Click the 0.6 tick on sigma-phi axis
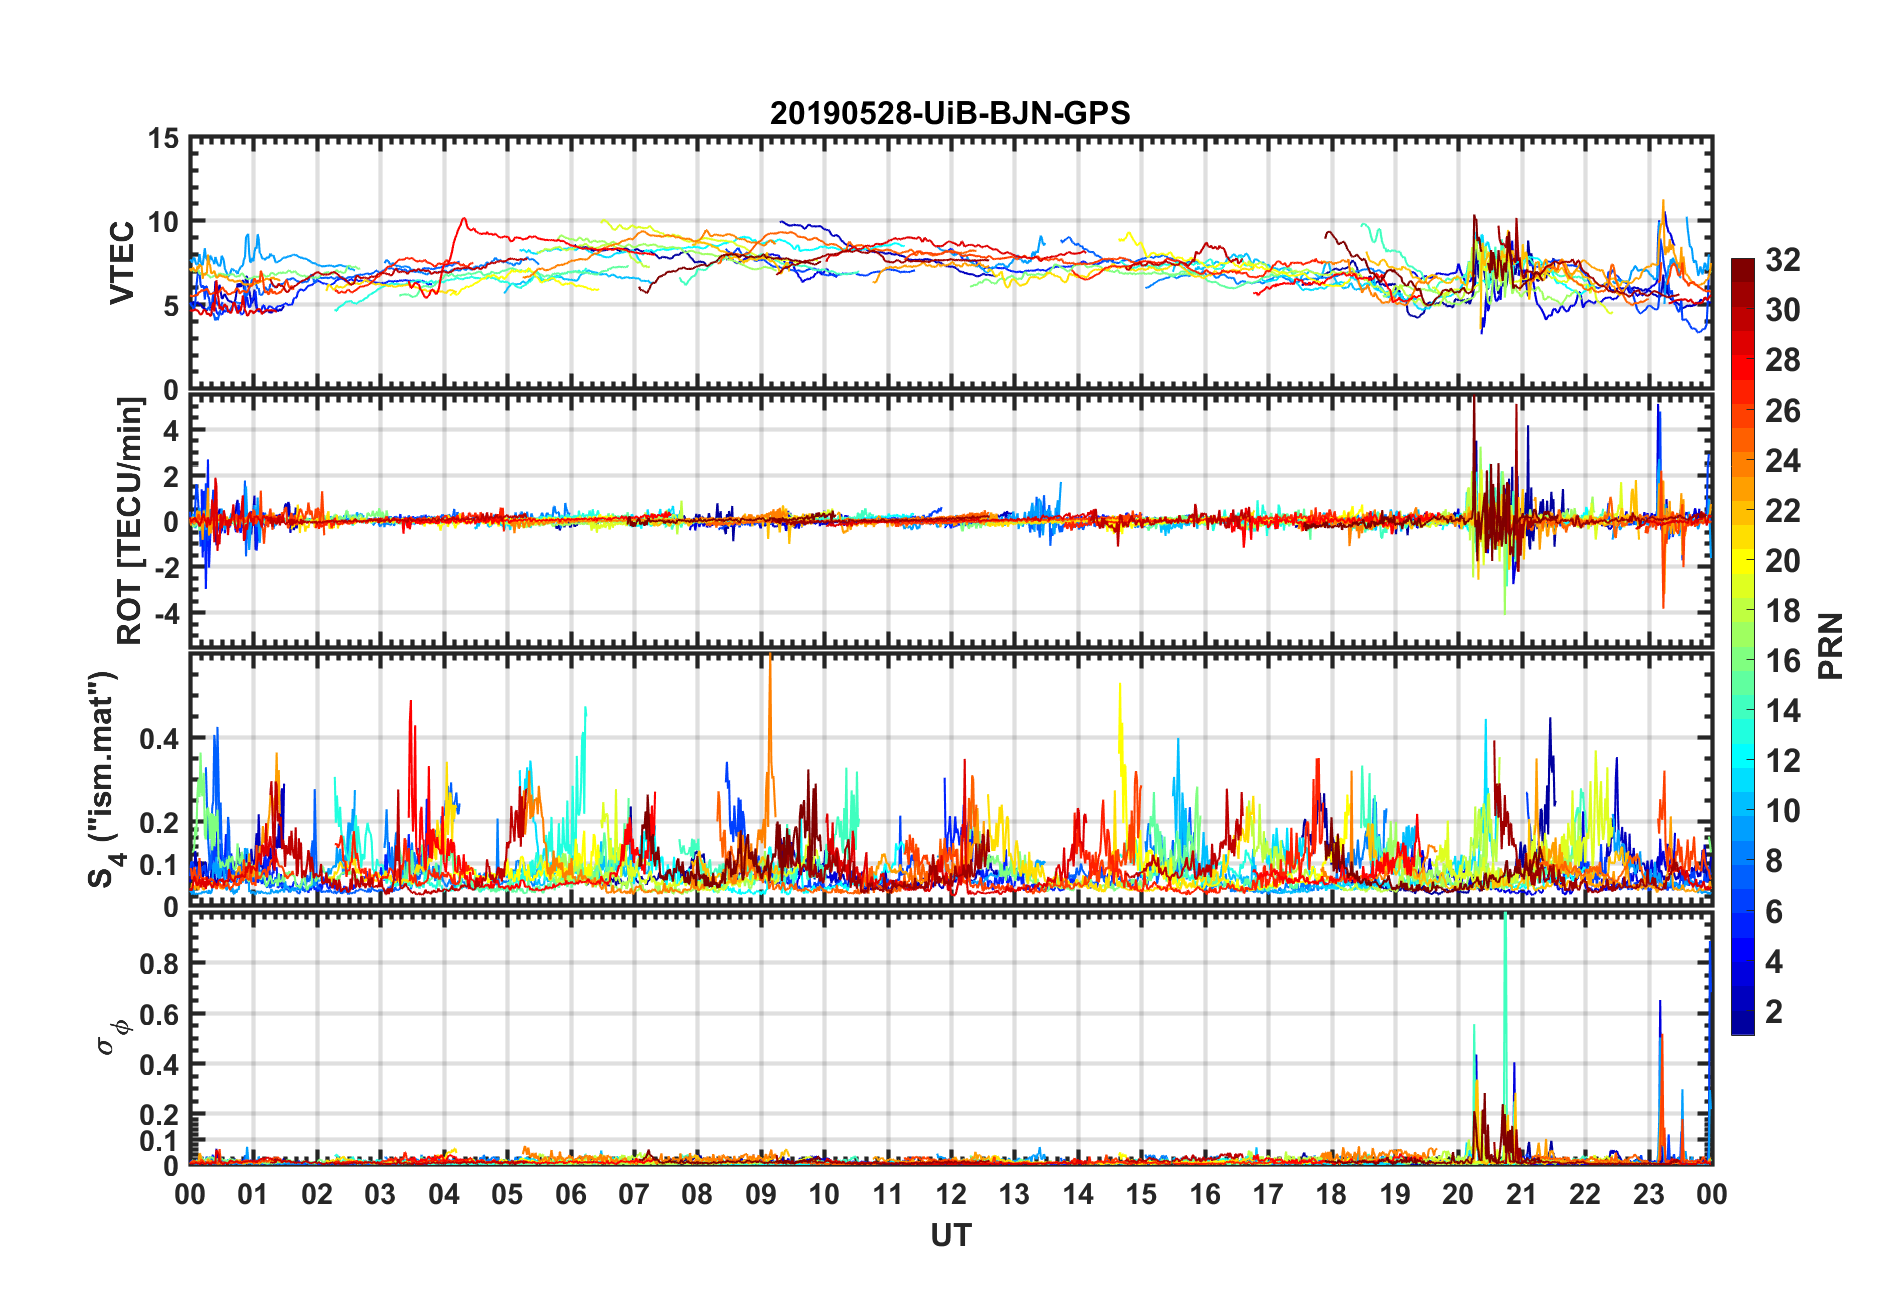 [160, 1014]
